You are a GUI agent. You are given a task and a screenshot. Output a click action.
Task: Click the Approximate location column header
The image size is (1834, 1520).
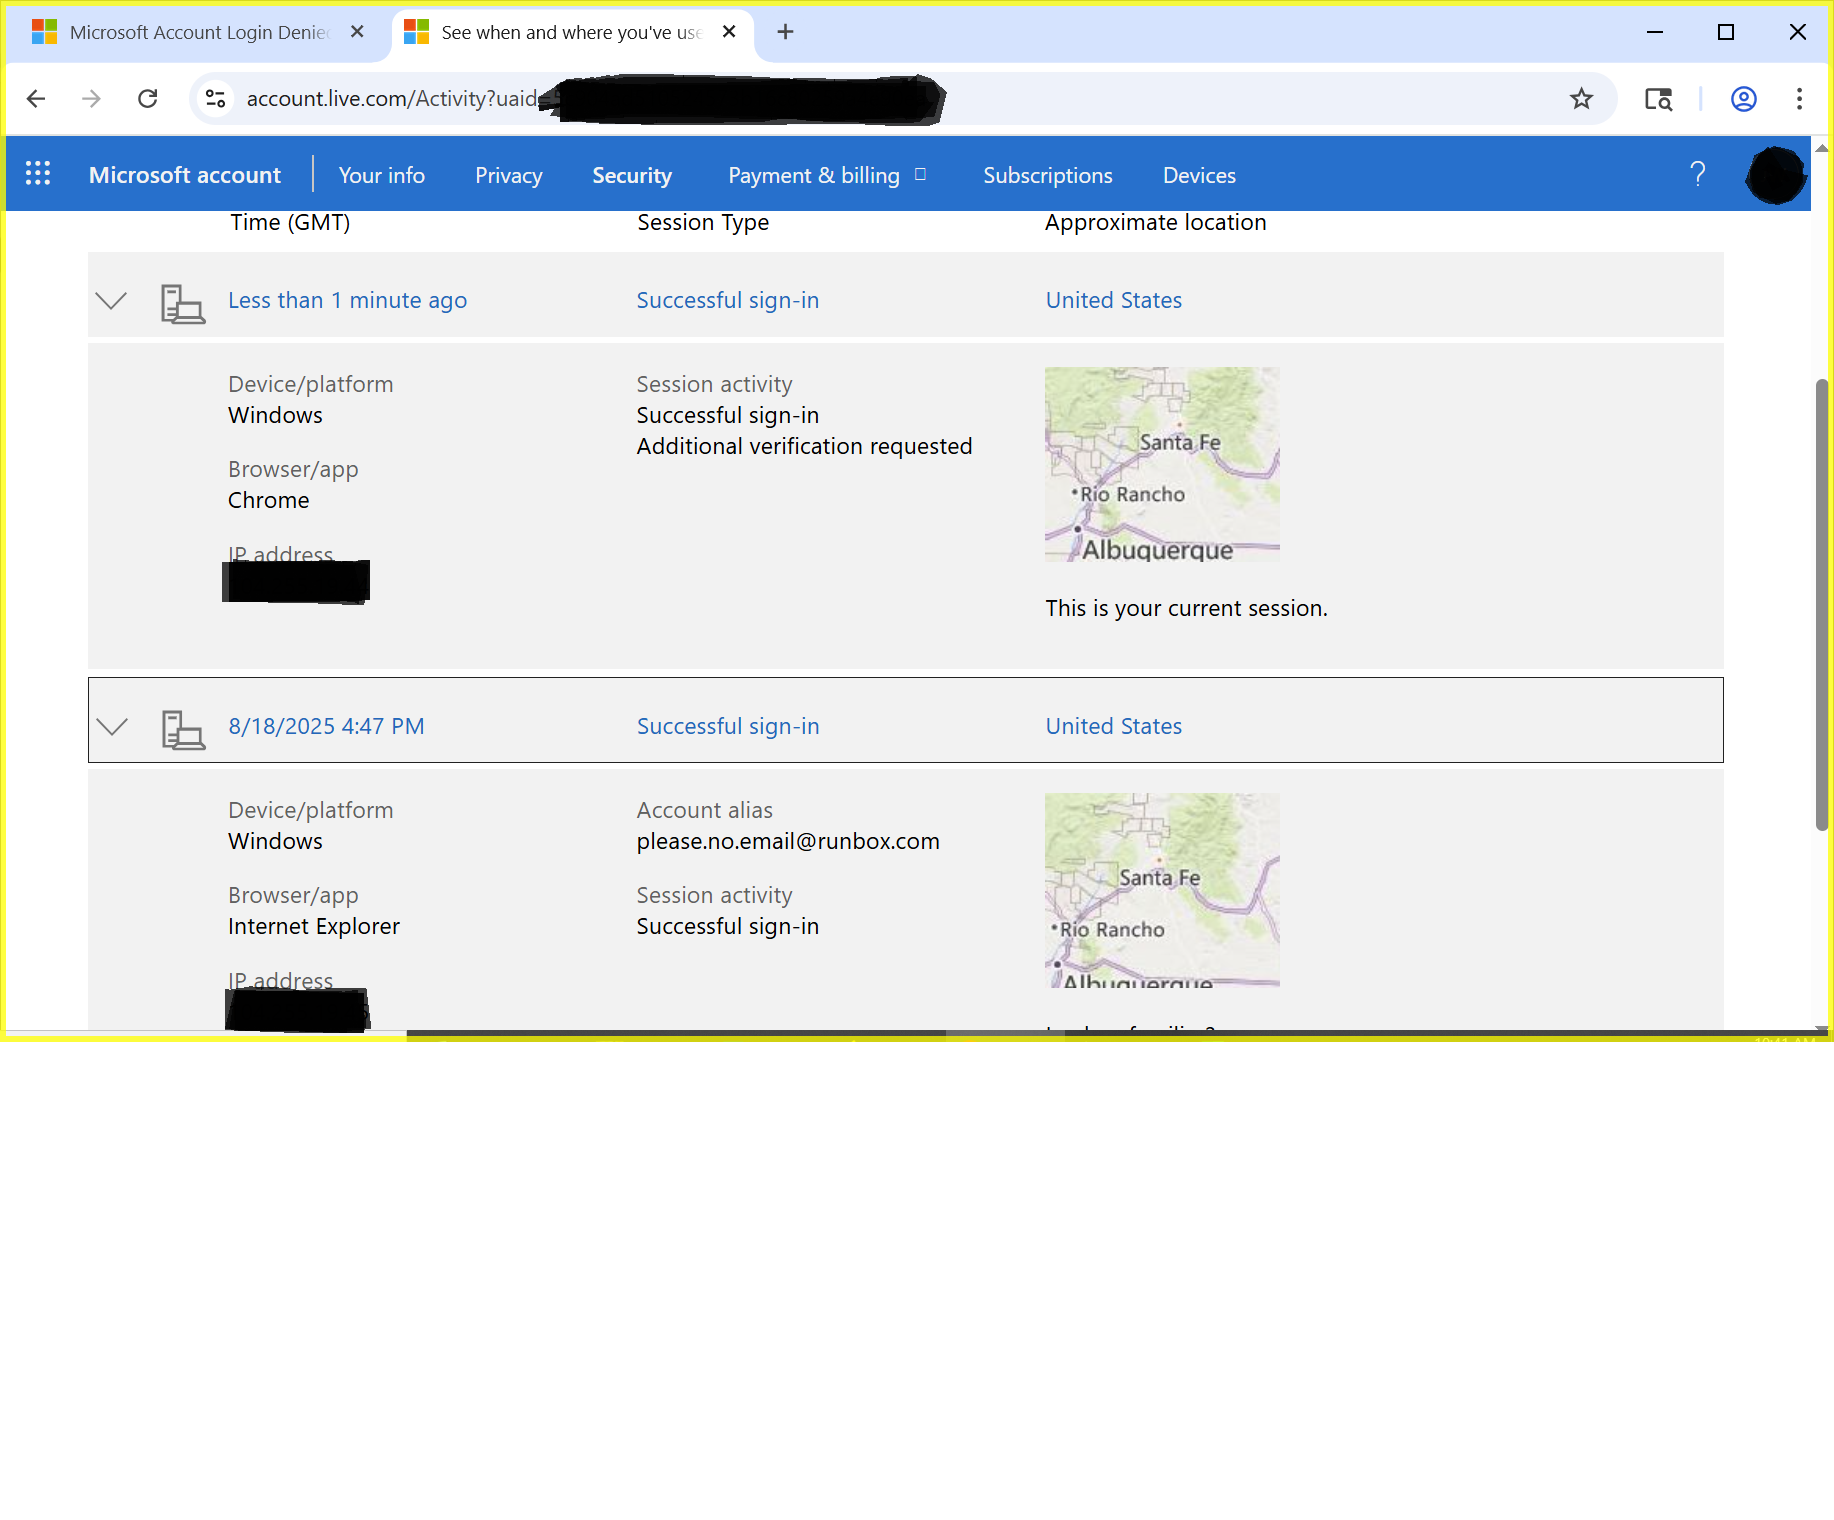tap(1156, 222)
